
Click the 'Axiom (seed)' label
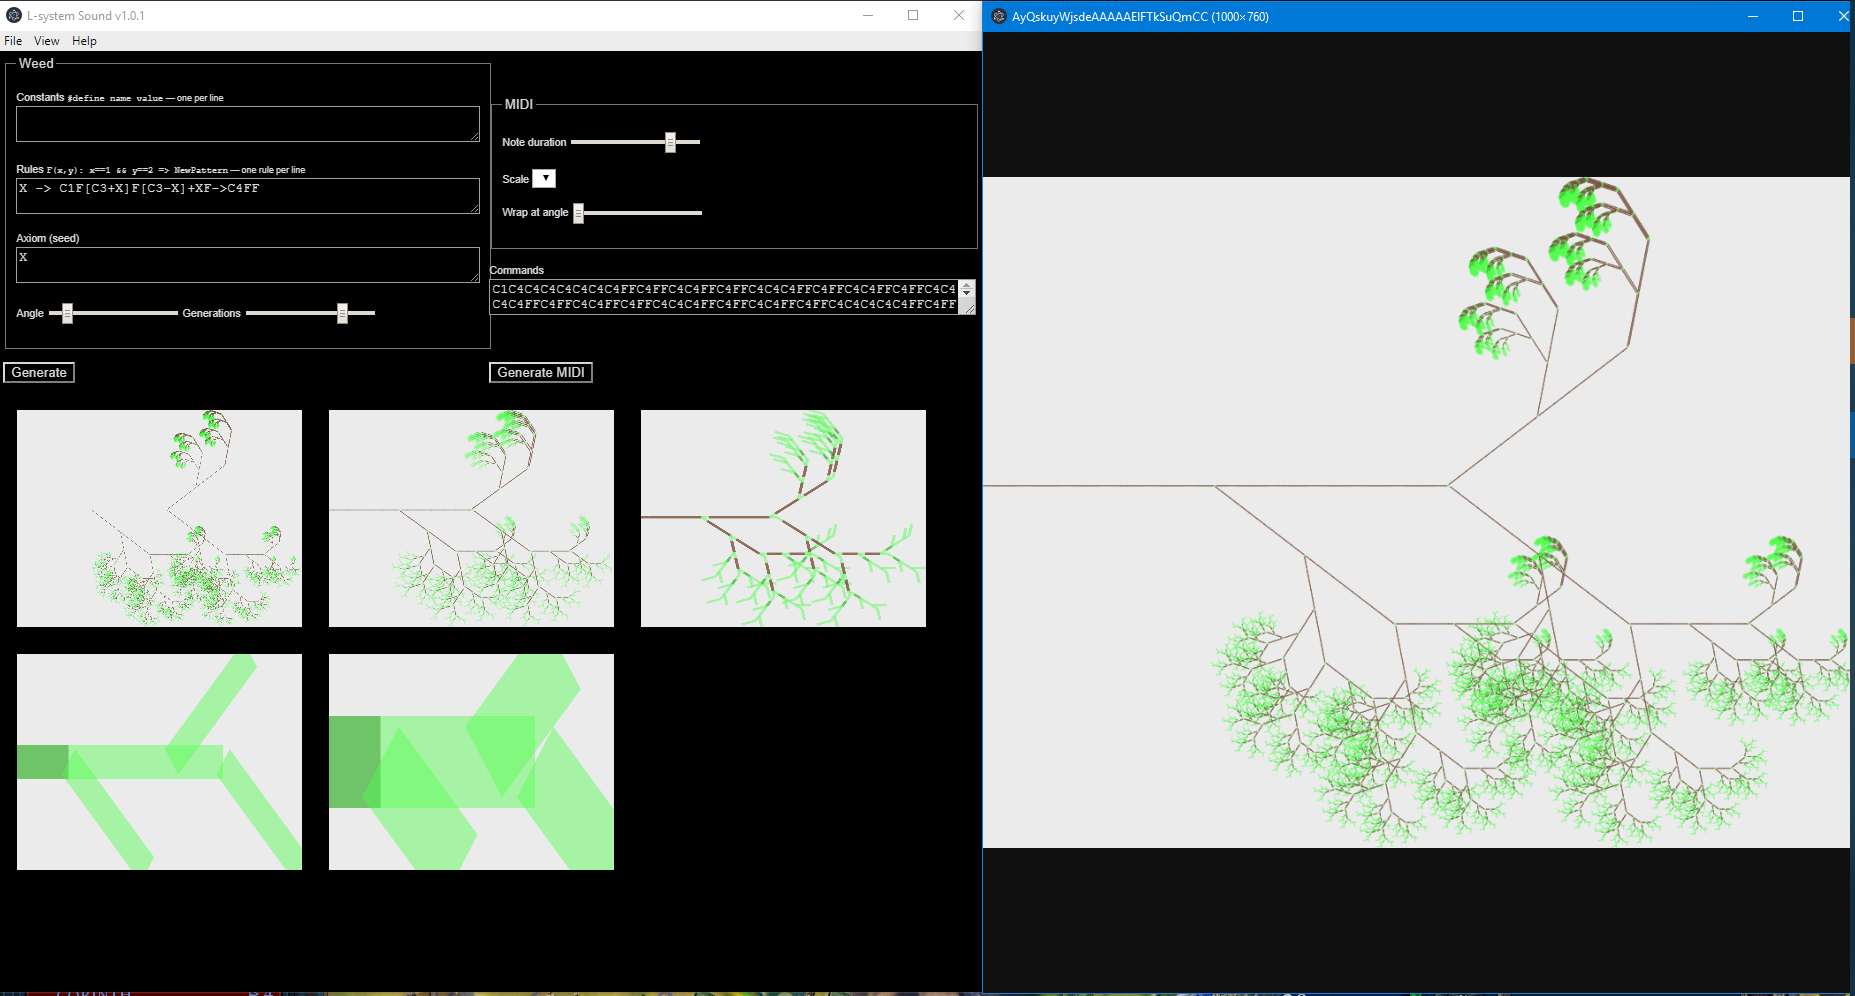48,238
